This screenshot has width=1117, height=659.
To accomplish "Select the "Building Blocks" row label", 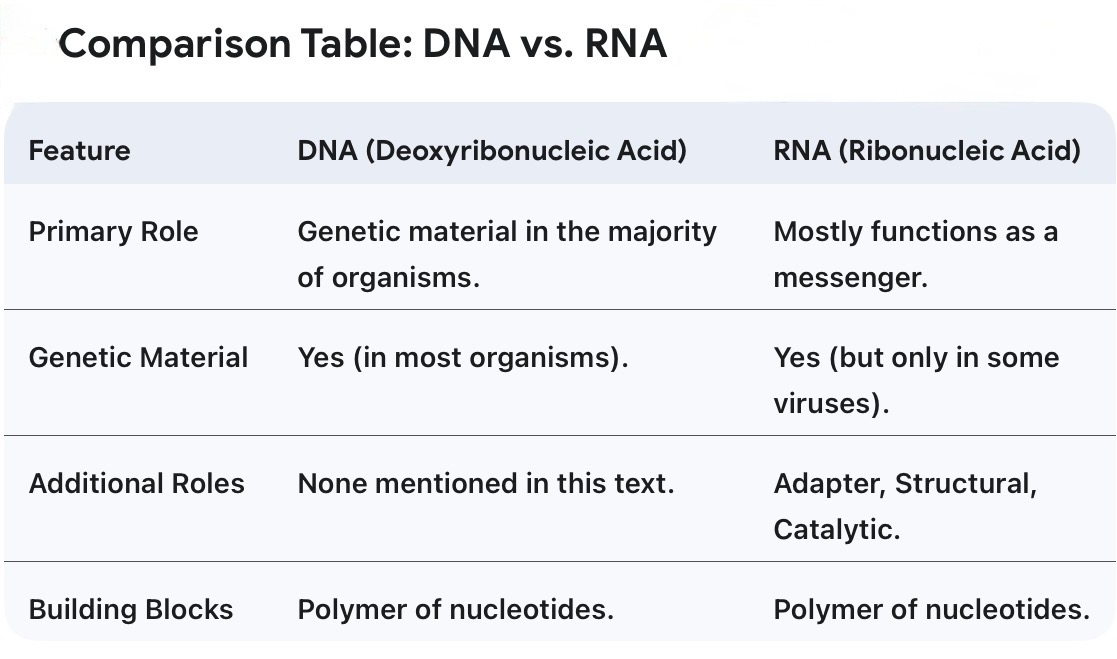I will [x=130, y=610].
